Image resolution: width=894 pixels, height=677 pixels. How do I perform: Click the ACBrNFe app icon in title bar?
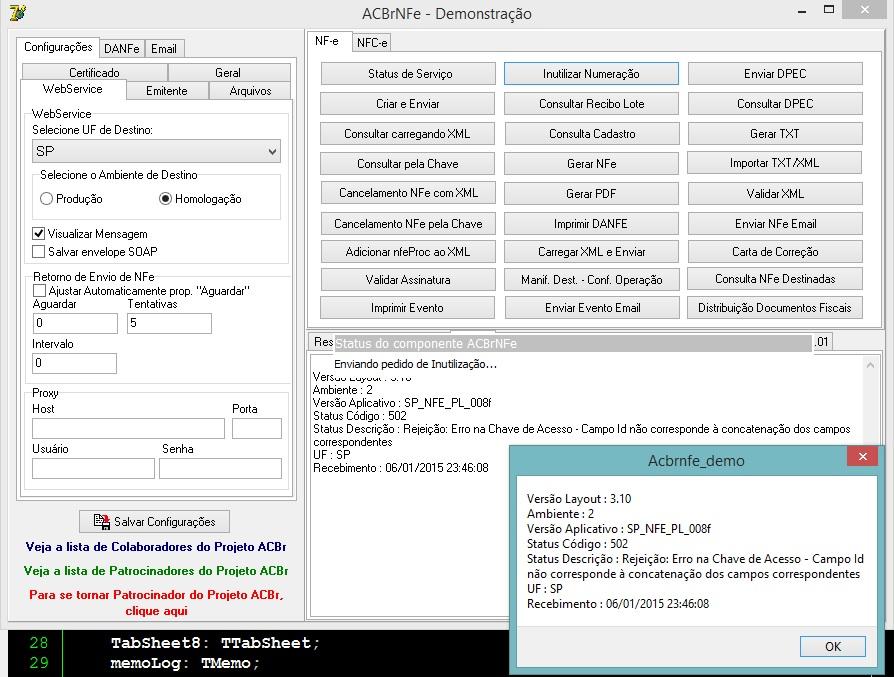pyautogui.click(x=18, y=12)
